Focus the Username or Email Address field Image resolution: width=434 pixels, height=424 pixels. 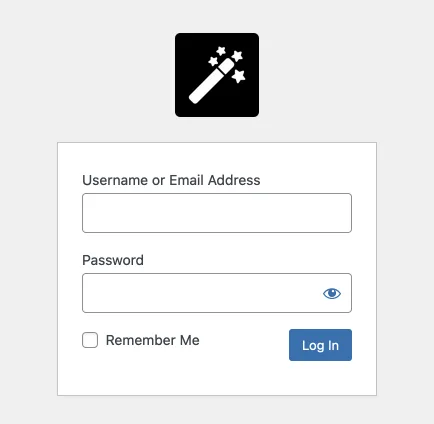coord(217,213)
